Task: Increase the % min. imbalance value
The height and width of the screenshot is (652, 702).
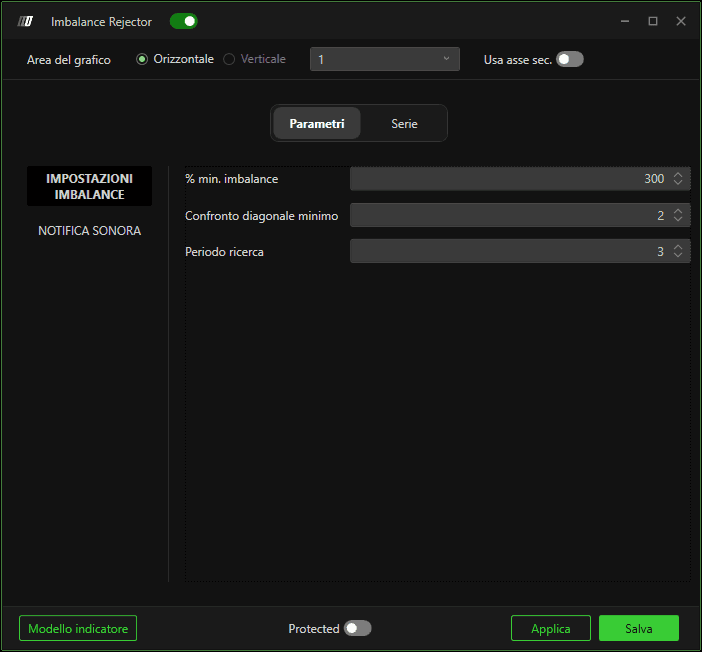Action: (x=678, y=174)
